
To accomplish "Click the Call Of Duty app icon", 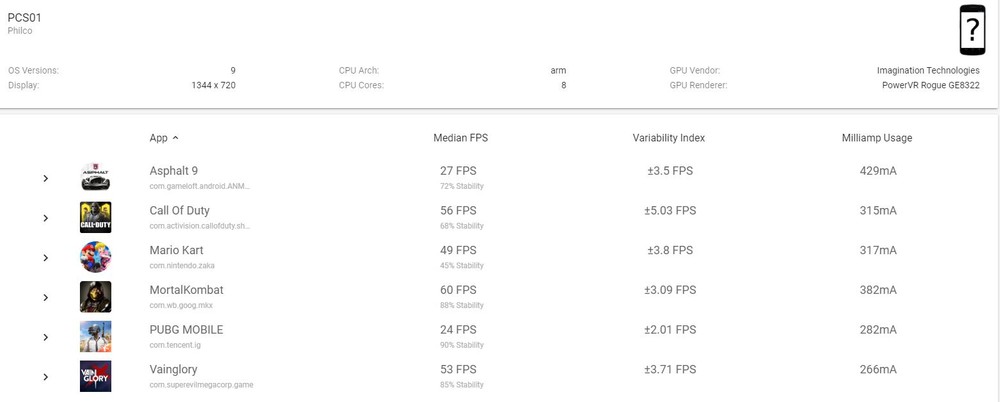I will coord(95,217).
